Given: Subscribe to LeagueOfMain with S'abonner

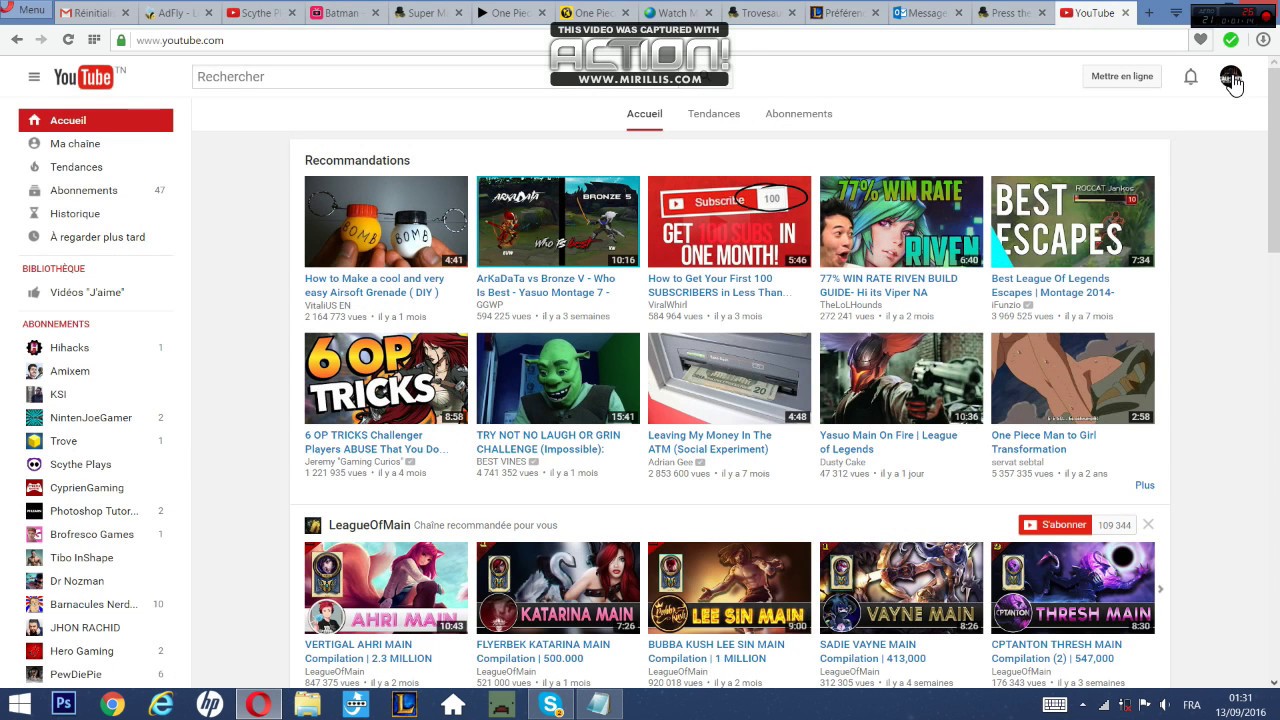Looking at the screenshot, I should tap(1055, 525).
